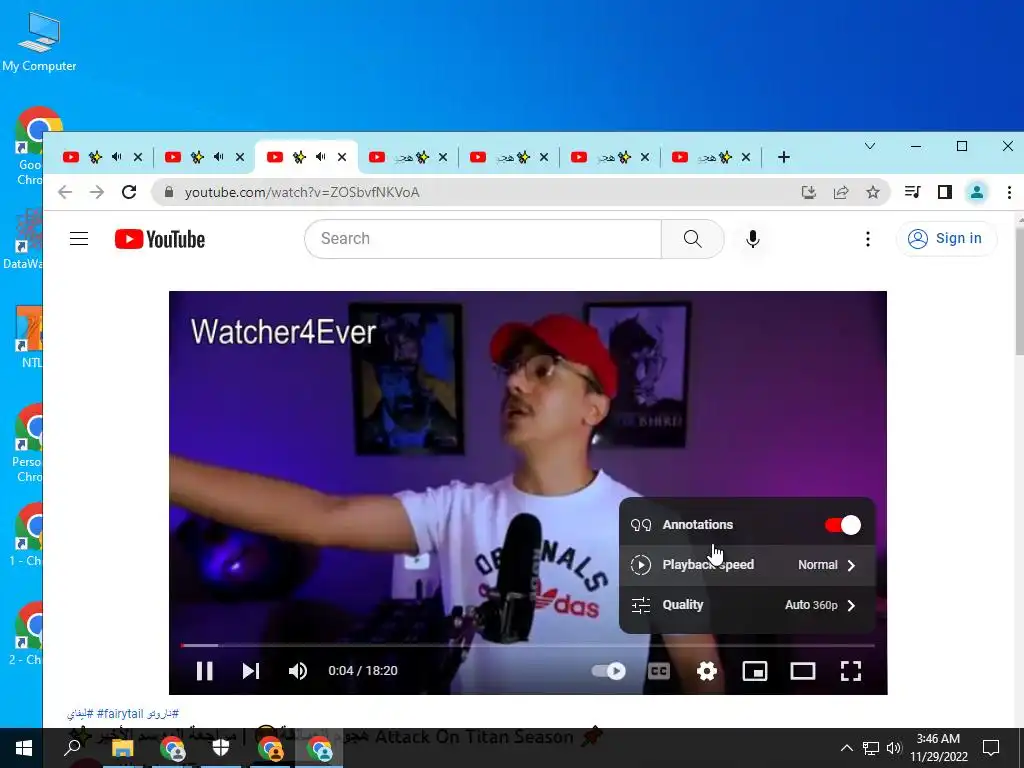Pause the video with the pause button
The height and width of the screenshot is (768, 1024).
(x=204, y=671)
